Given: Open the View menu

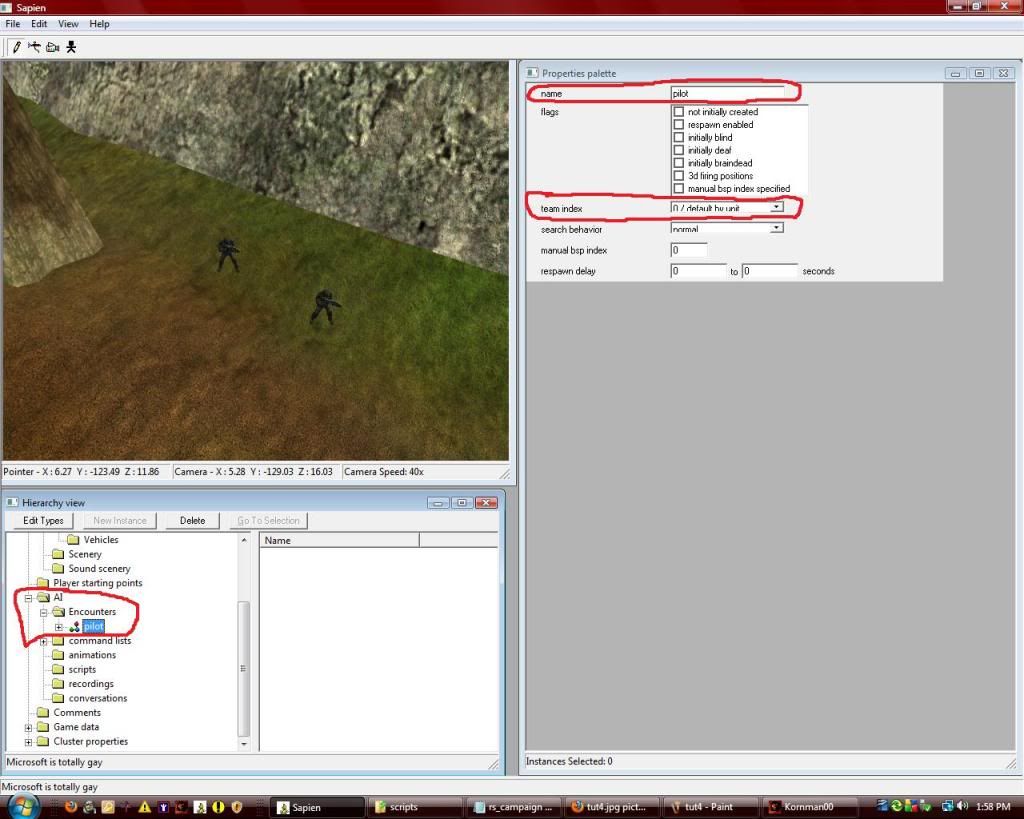Looking at the screenshot, I should [68, 24].
